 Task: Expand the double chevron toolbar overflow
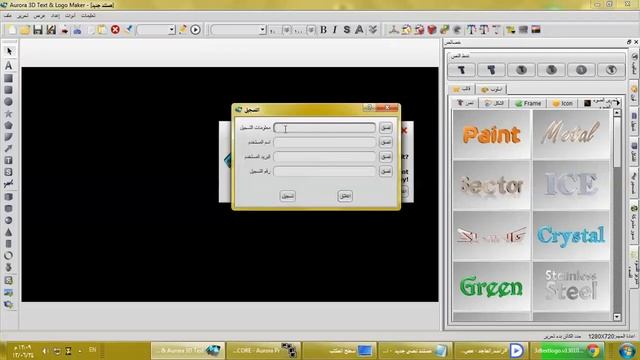(x=373, y=29)
